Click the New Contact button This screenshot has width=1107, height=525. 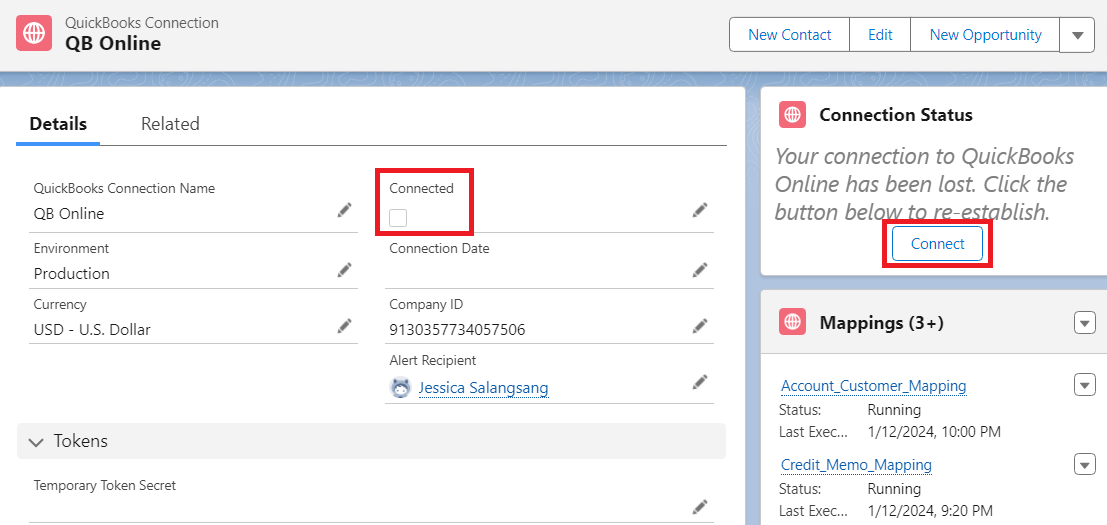click(x=789, y=35)
